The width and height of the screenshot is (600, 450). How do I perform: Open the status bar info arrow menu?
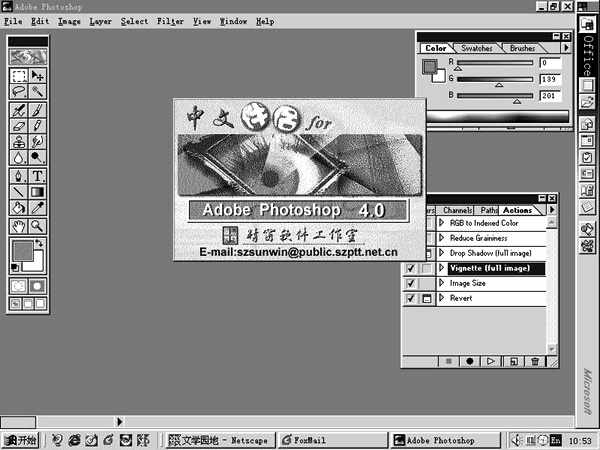[119, 421]
